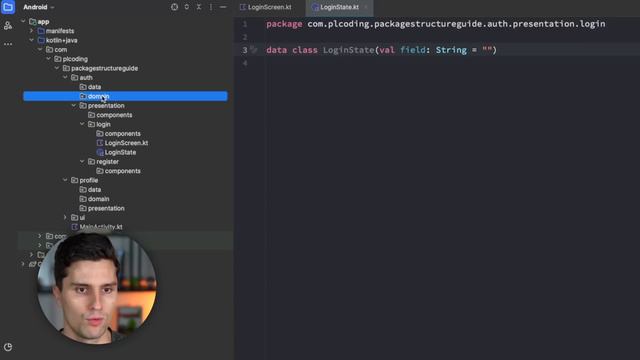Open LoginScreen.kt in the project tree
640x360 pixels.
[x=122, y=143]
